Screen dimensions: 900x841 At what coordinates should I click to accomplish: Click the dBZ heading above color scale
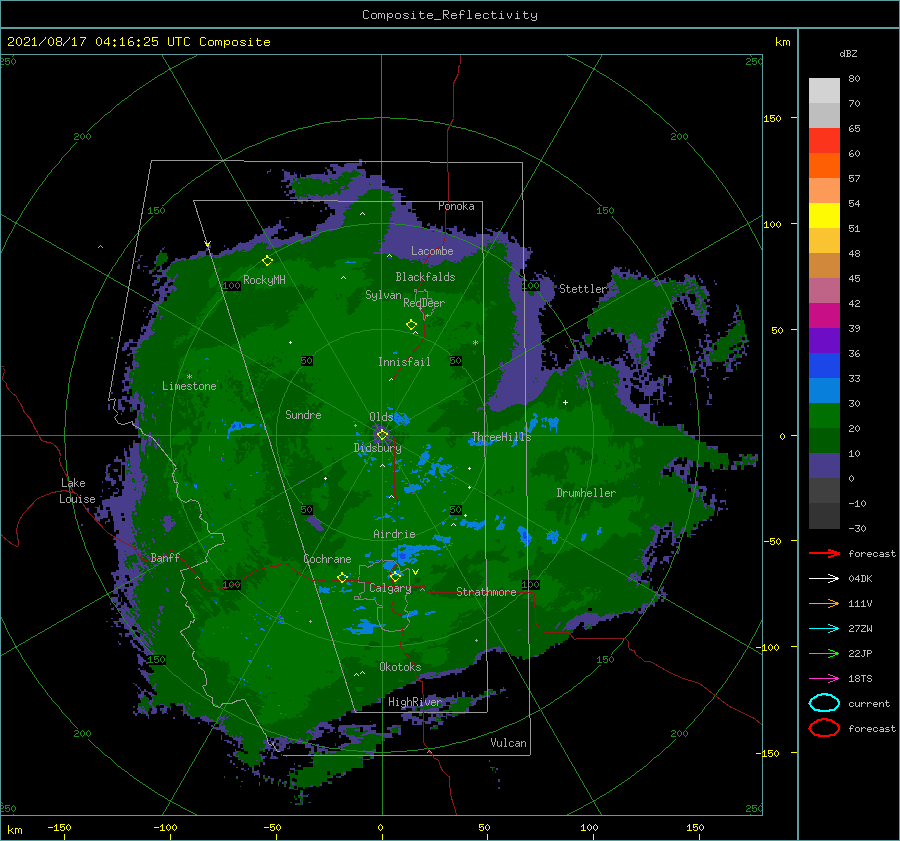pos(848,53)
